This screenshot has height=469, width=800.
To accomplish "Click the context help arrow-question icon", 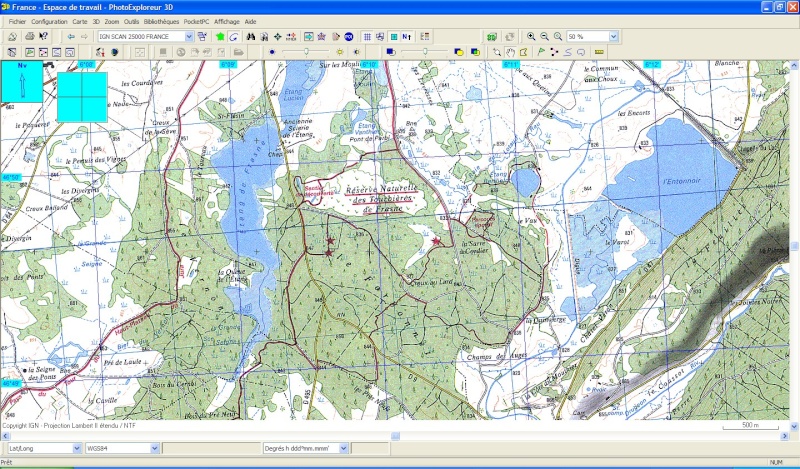I will point(43,37).
